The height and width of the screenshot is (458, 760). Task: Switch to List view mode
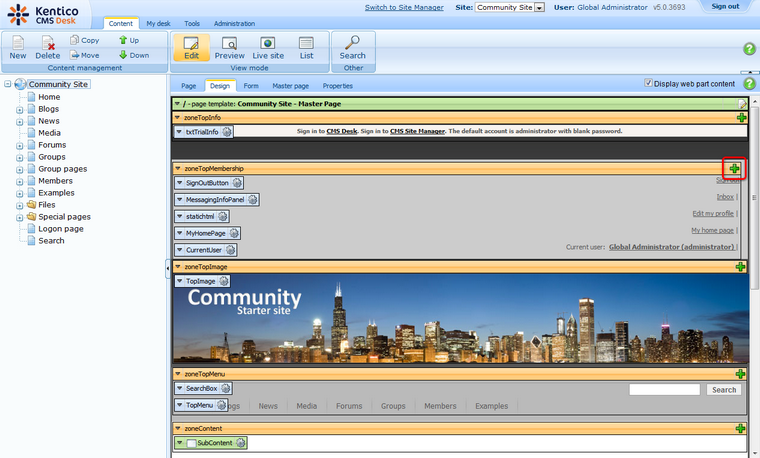coord(306,47)
